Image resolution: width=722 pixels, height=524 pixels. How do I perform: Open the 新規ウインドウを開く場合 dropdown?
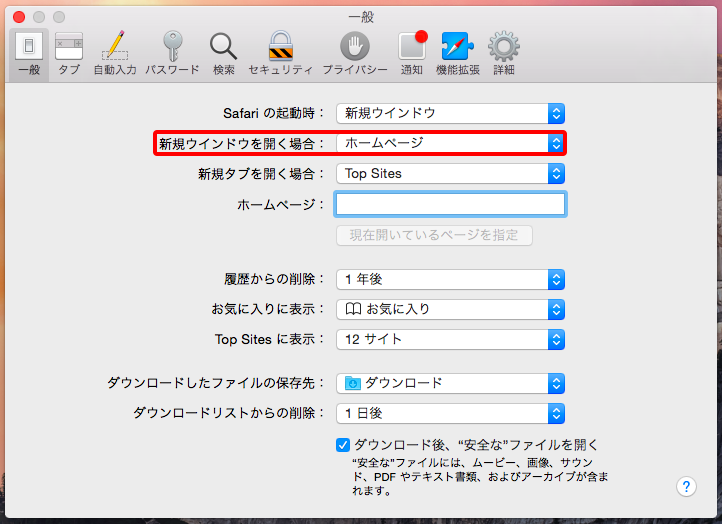[450, 143]
